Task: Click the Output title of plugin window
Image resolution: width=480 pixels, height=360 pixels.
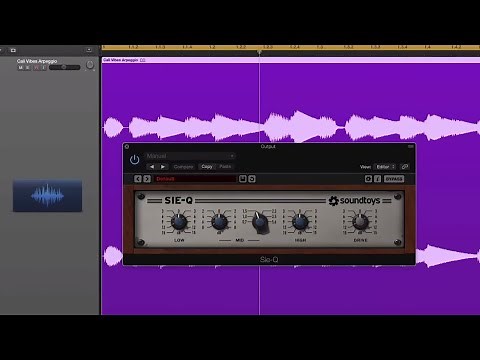Action: point(268,146)
